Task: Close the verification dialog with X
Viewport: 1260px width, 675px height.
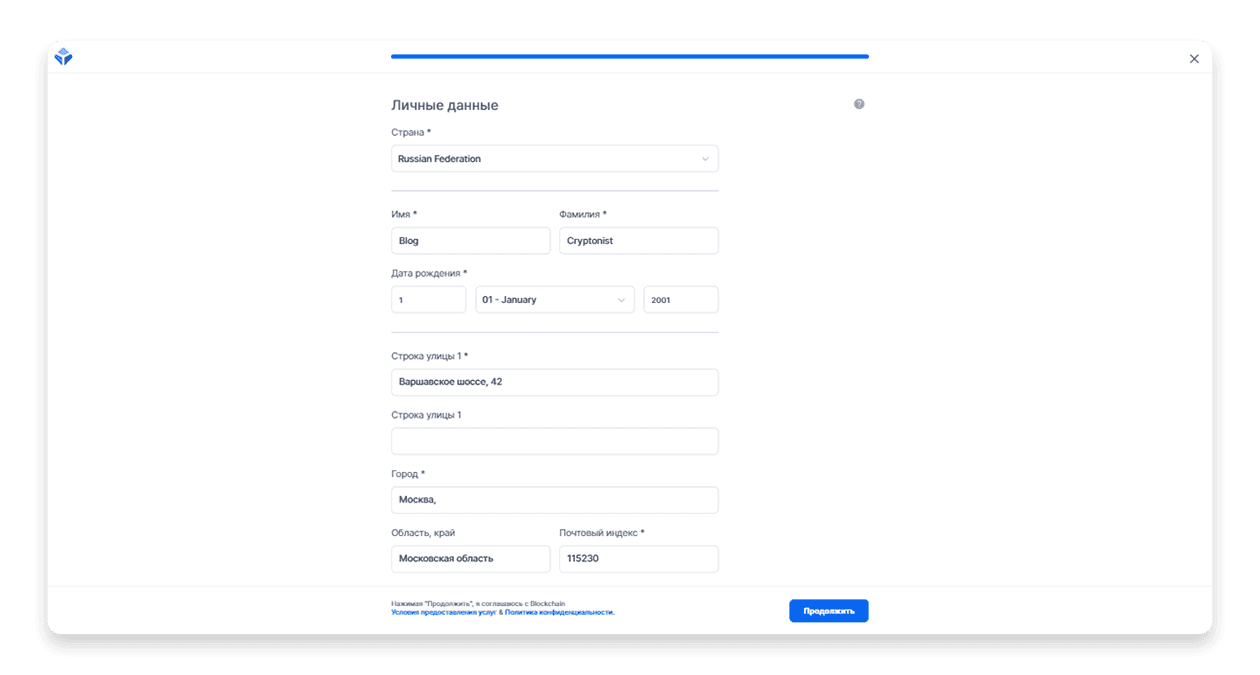Action: click(x=1194, y=59)
